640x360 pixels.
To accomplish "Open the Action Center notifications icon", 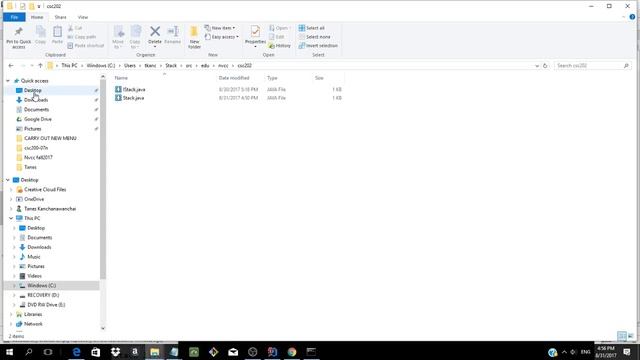I will pyautogui.click(x=627, y=352).
